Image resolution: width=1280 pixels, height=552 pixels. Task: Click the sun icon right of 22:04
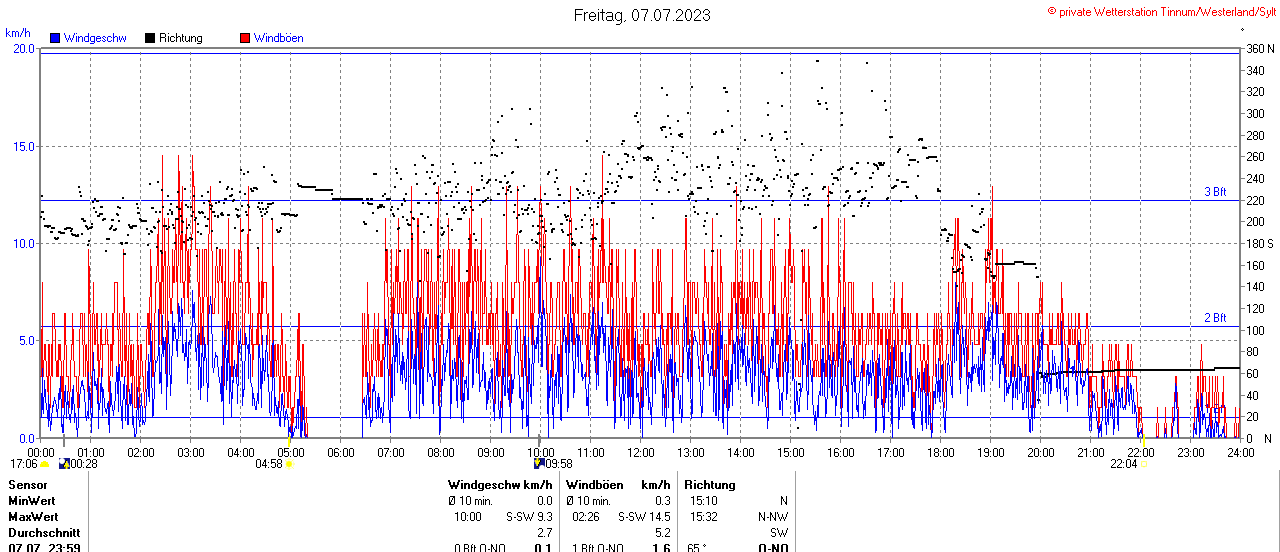(x=1145, y=464)
